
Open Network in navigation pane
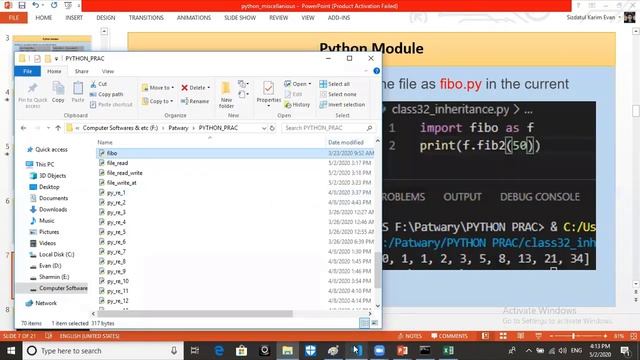coord(46,303)
